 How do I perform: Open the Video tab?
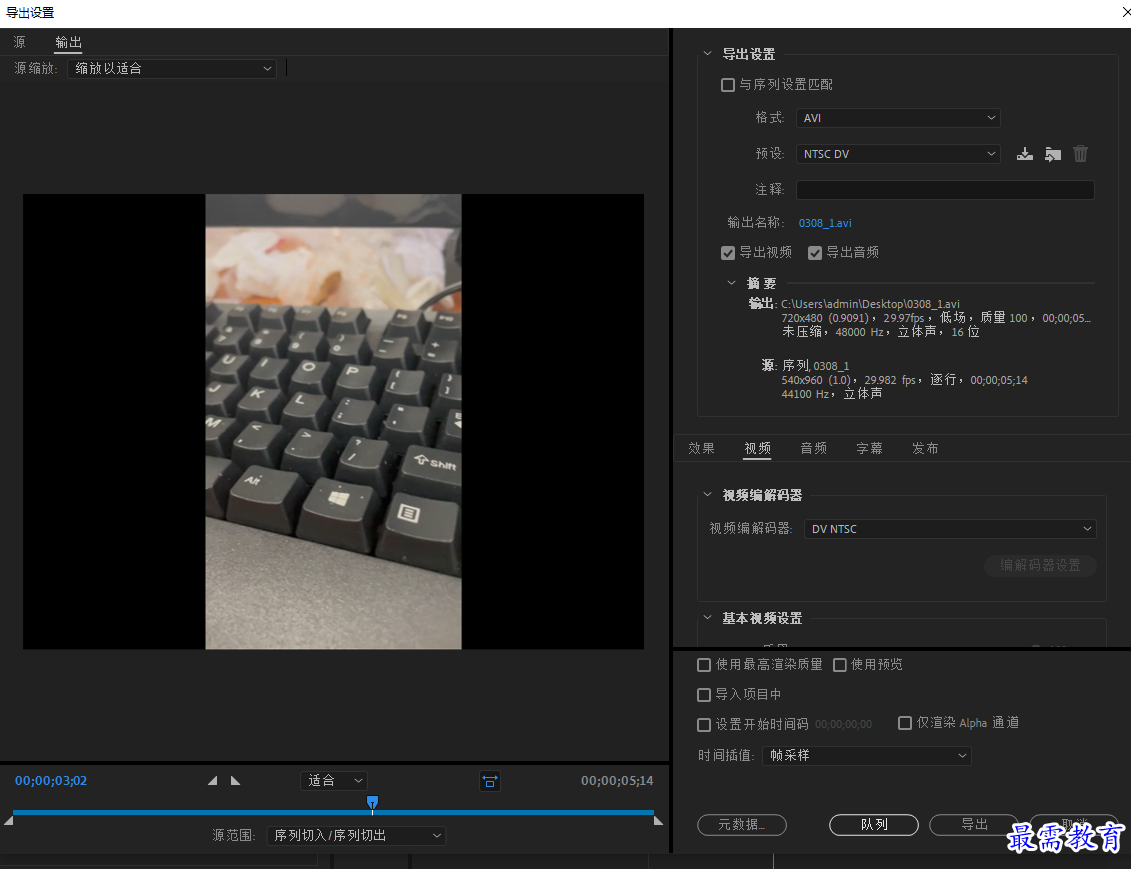[x=757, y=448]
